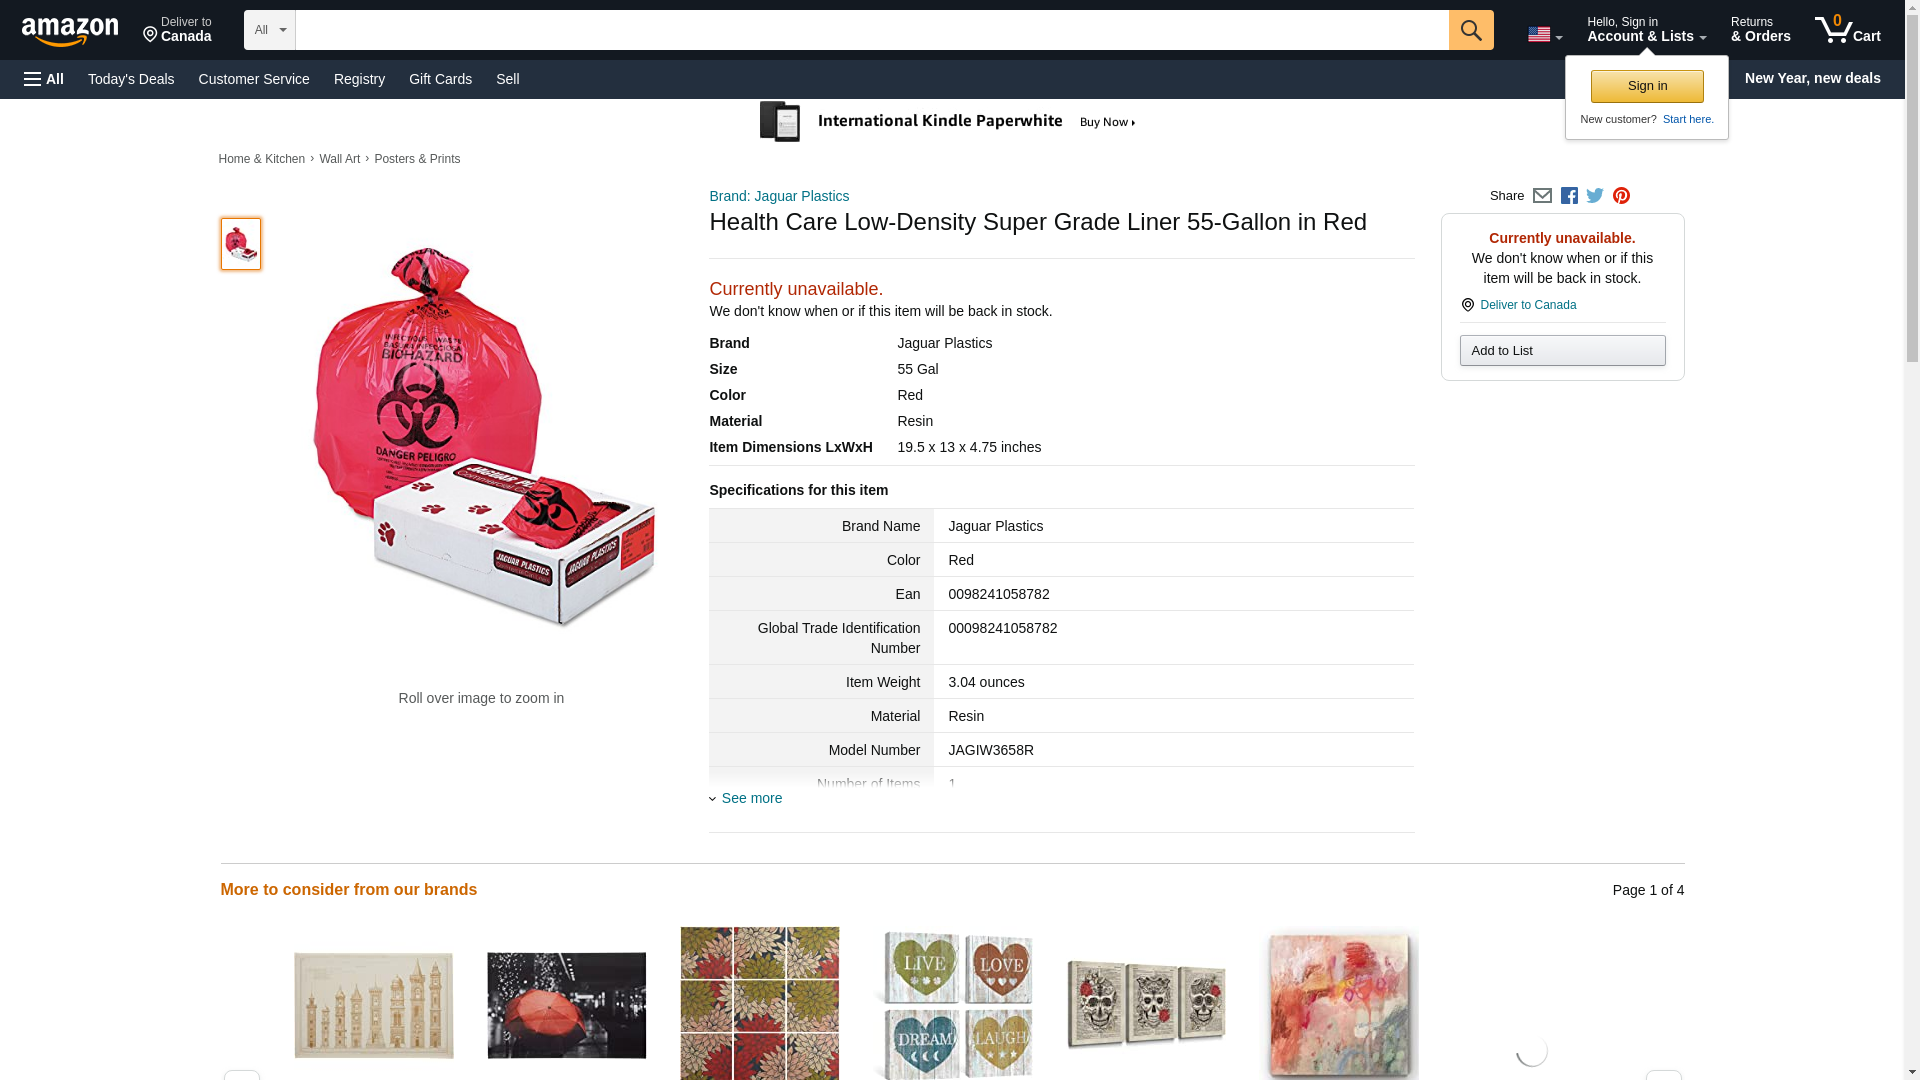Click the Amazon logo

70,30
